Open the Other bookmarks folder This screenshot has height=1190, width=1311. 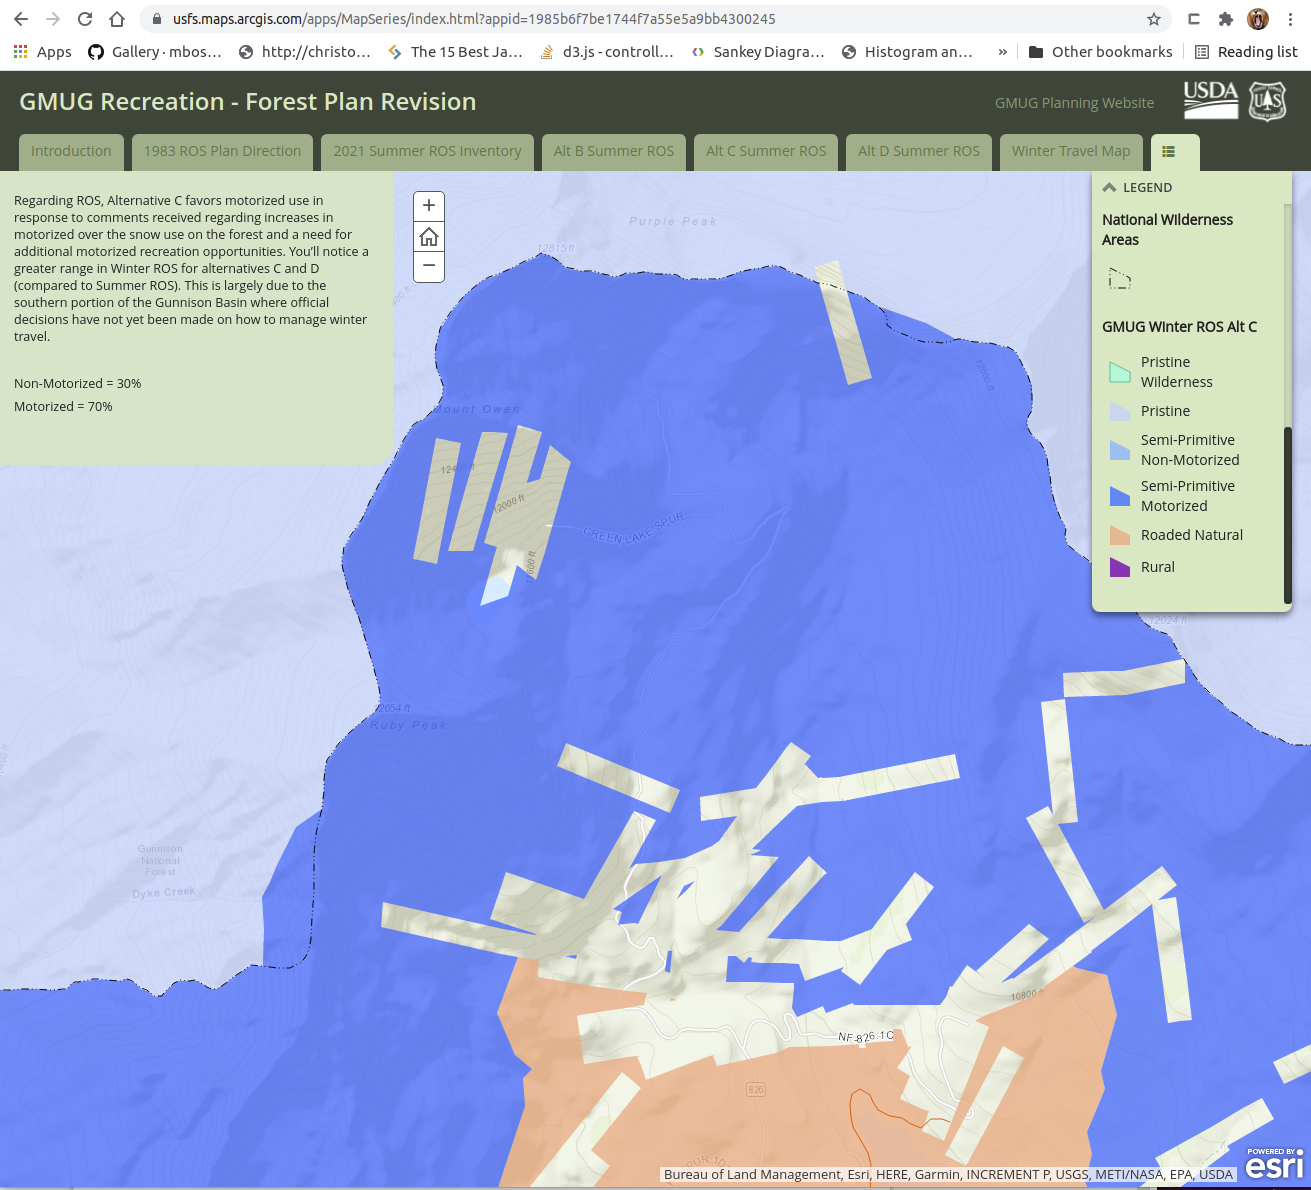coord(1100,52)
